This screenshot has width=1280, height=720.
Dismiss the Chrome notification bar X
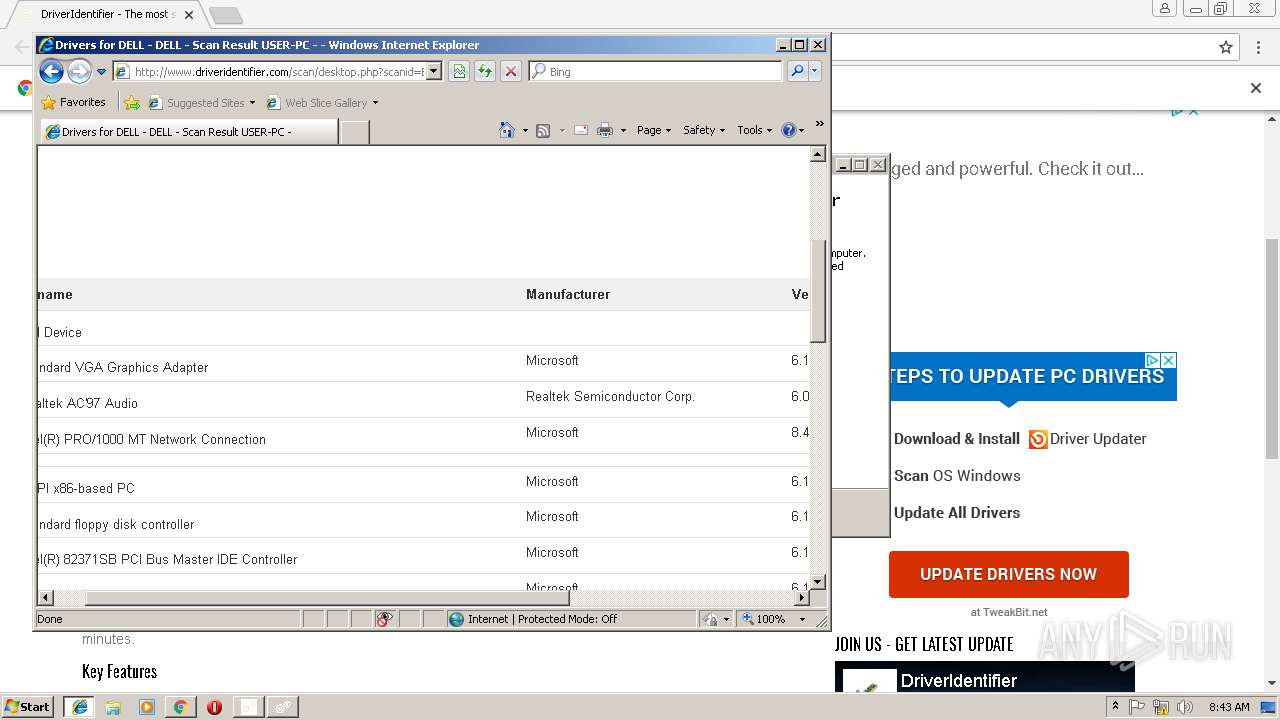tap(1256, 88)
